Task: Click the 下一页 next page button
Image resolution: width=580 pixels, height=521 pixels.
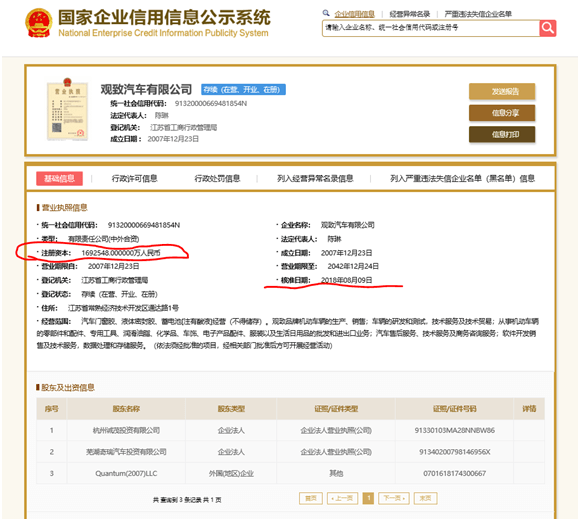Action: pyautogui.click(x=394, y=498)
